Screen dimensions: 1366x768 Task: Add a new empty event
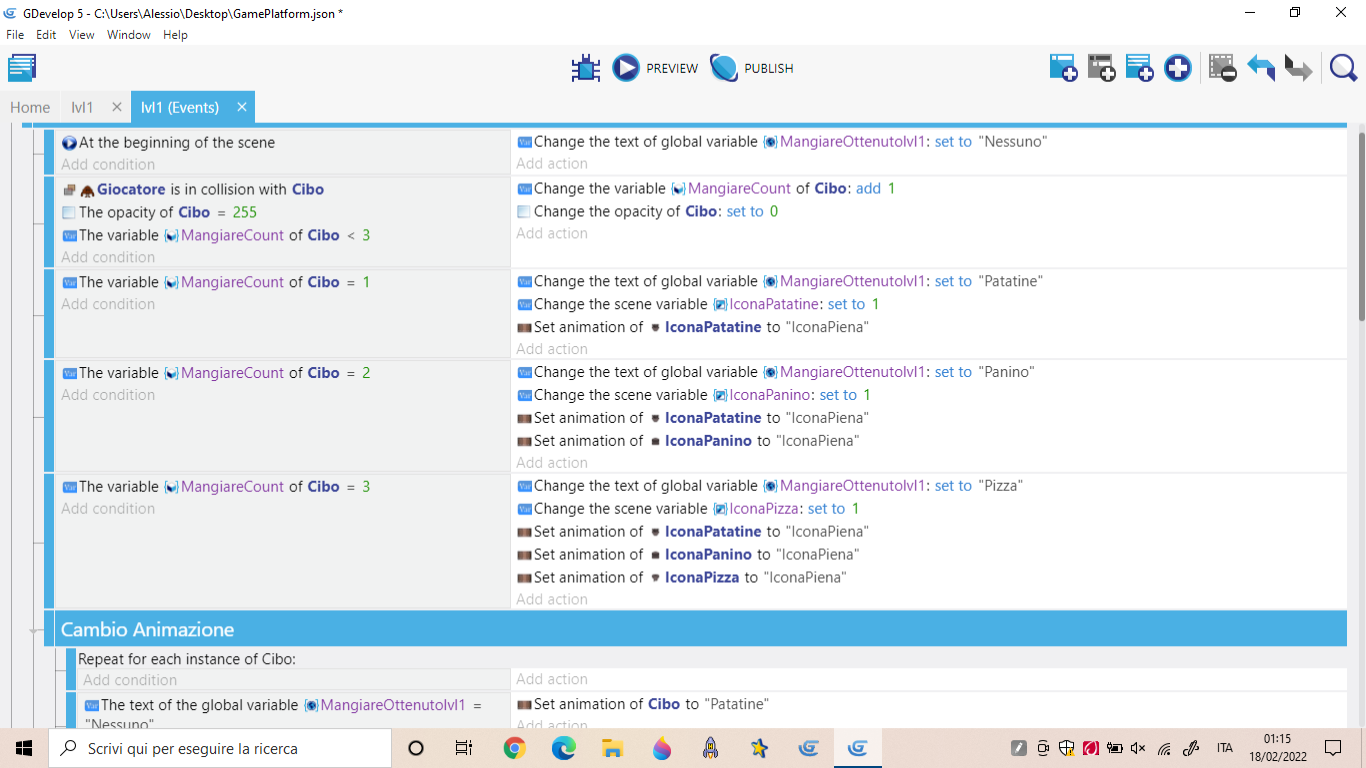[x=1063, y=68]
